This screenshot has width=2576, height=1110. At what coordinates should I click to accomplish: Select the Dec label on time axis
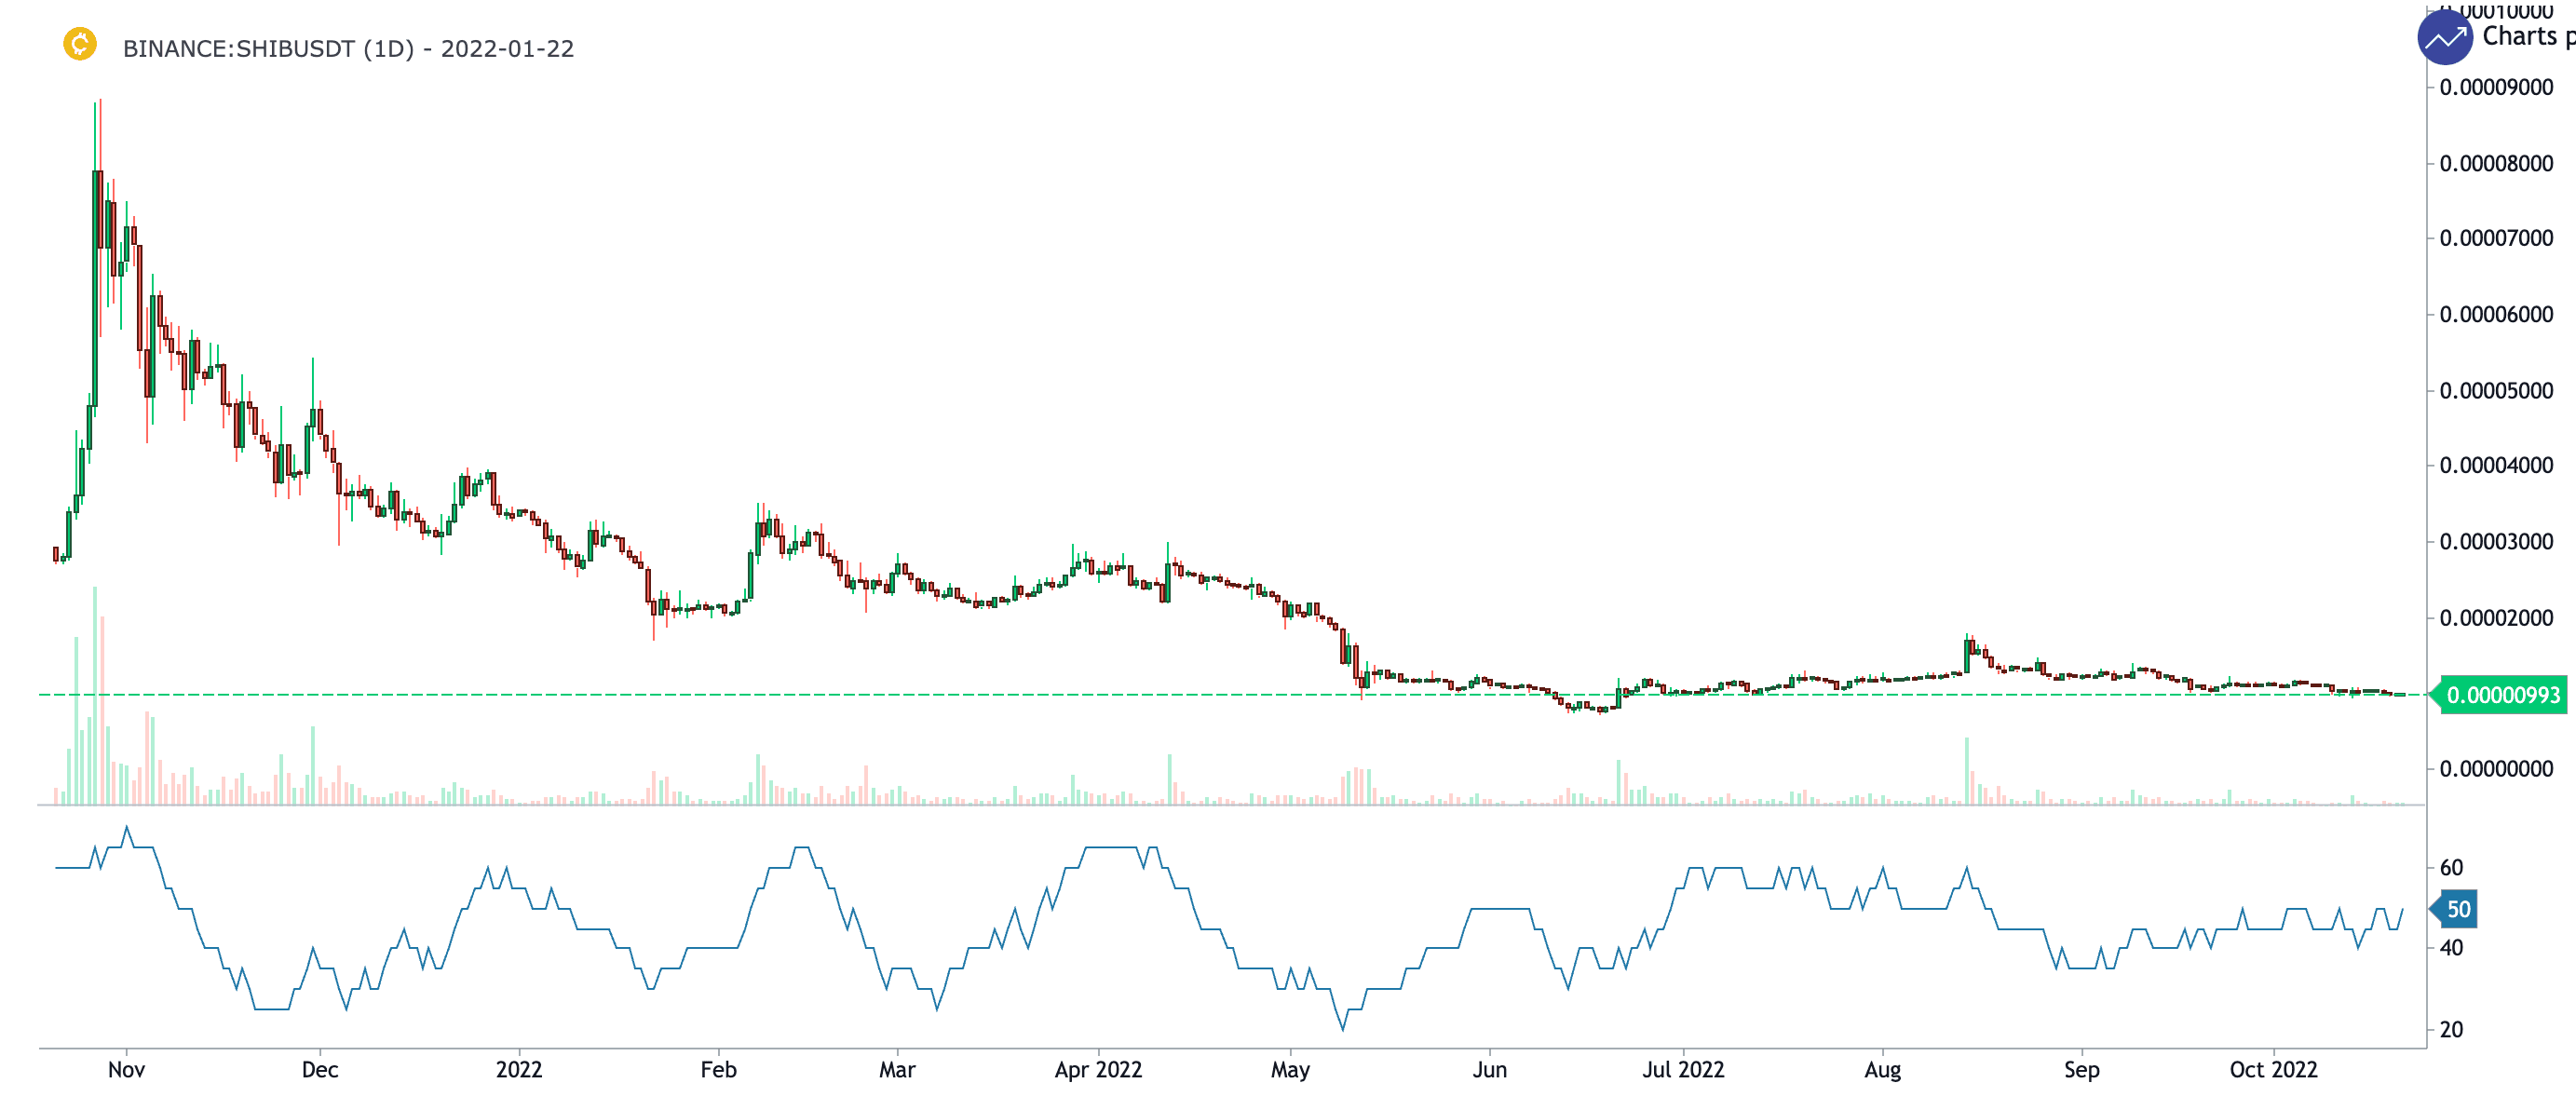[x=320, y=1070]
